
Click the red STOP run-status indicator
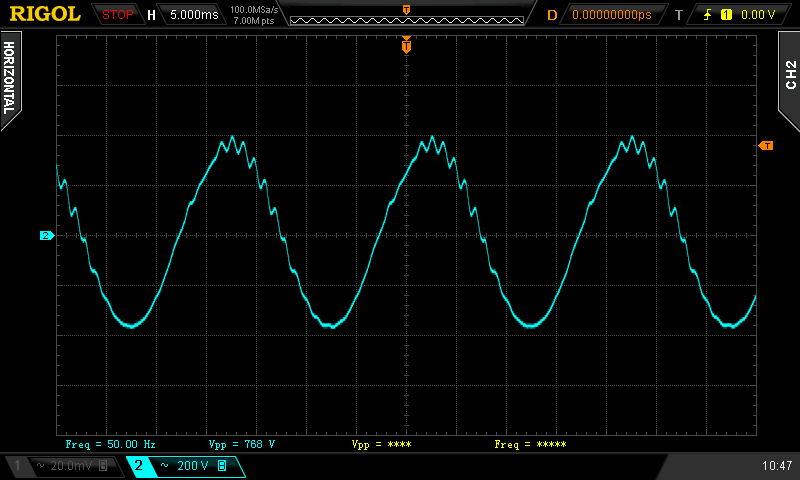(x=118, y=15)
